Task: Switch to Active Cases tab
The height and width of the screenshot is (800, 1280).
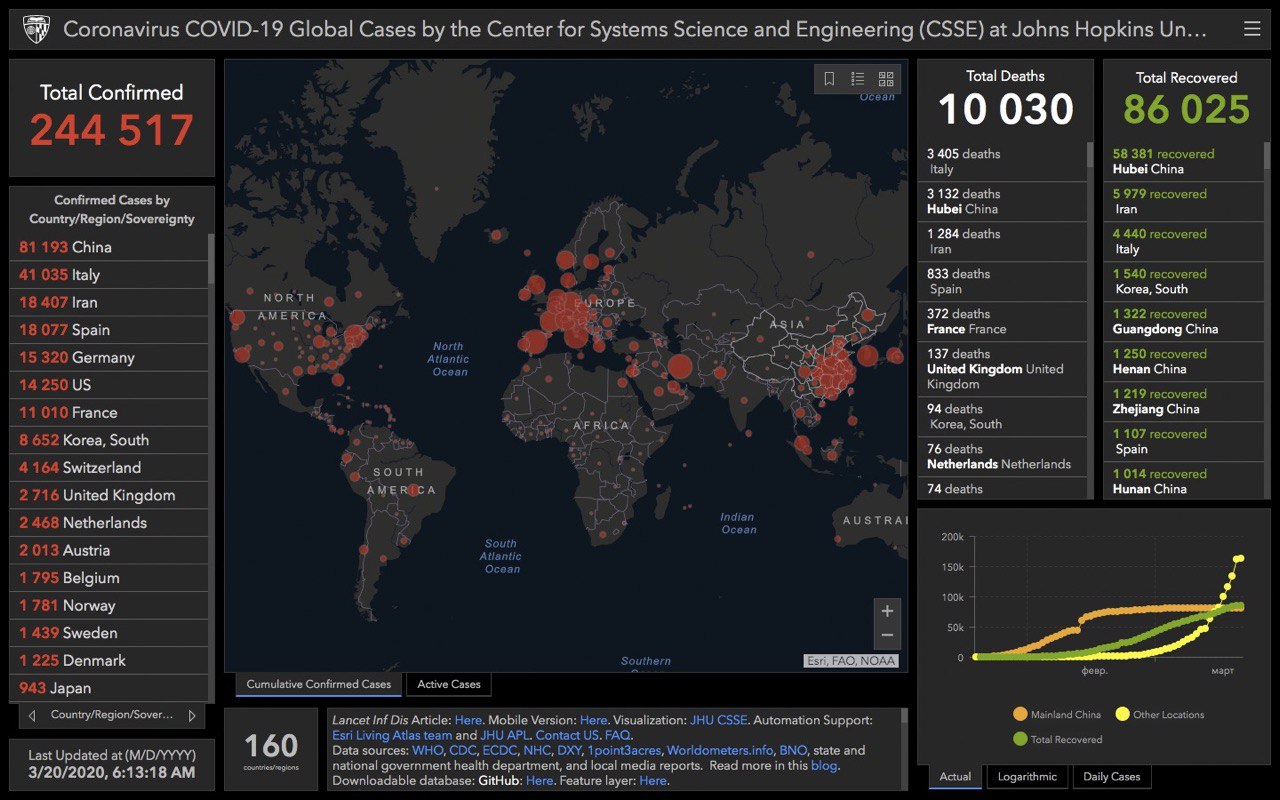Action: pos(449,684)
